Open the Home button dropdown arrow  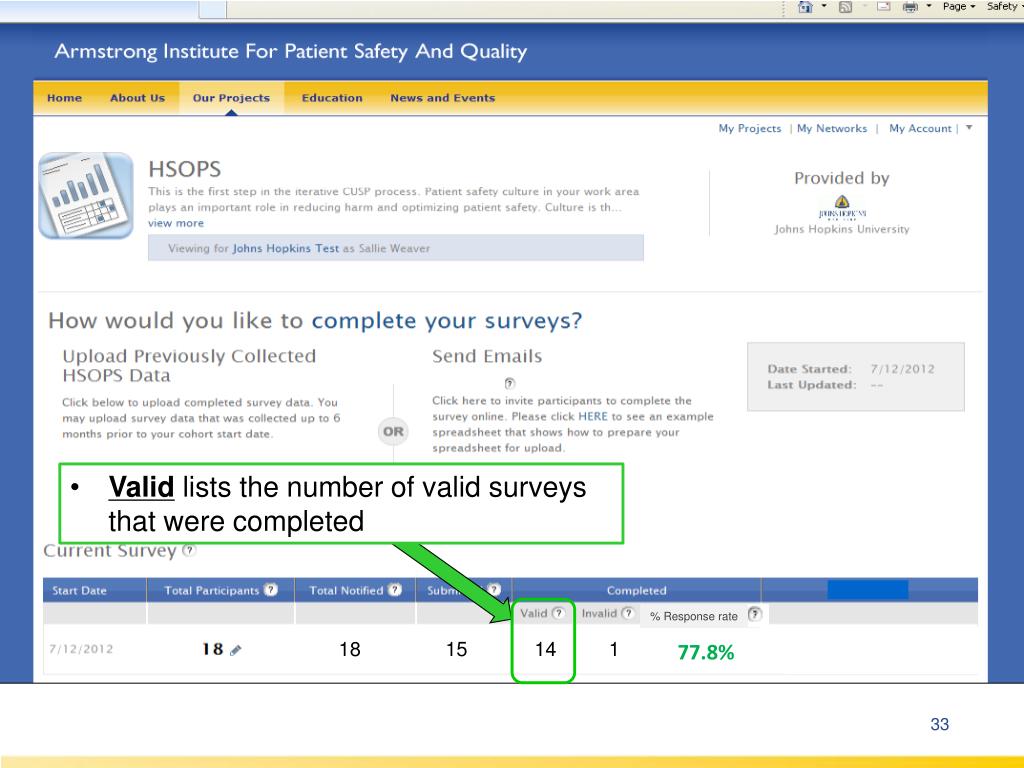pyautogui.click(x=824, y=7)
